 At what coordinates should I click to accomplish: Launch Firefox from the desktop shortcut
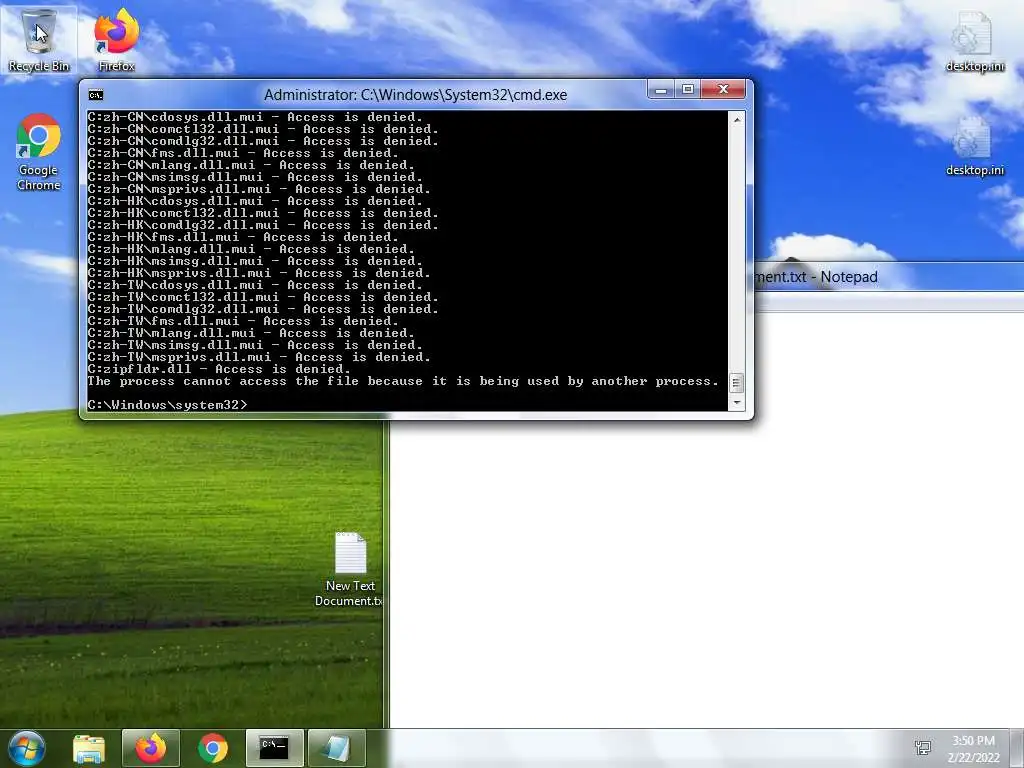[116, 40]
